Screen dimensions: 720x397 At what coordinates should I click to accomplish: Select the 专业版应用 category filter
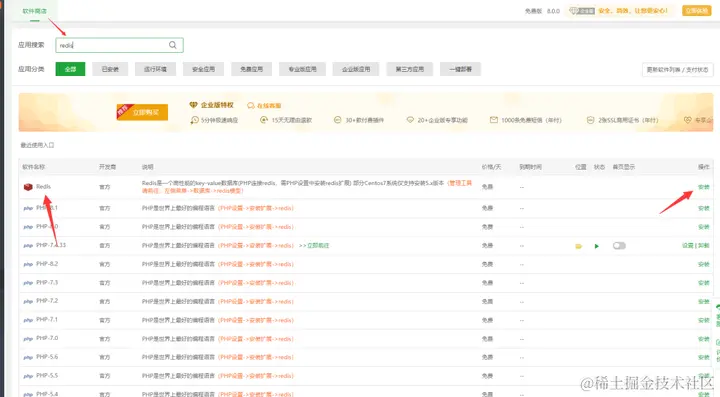click(303, 69)
